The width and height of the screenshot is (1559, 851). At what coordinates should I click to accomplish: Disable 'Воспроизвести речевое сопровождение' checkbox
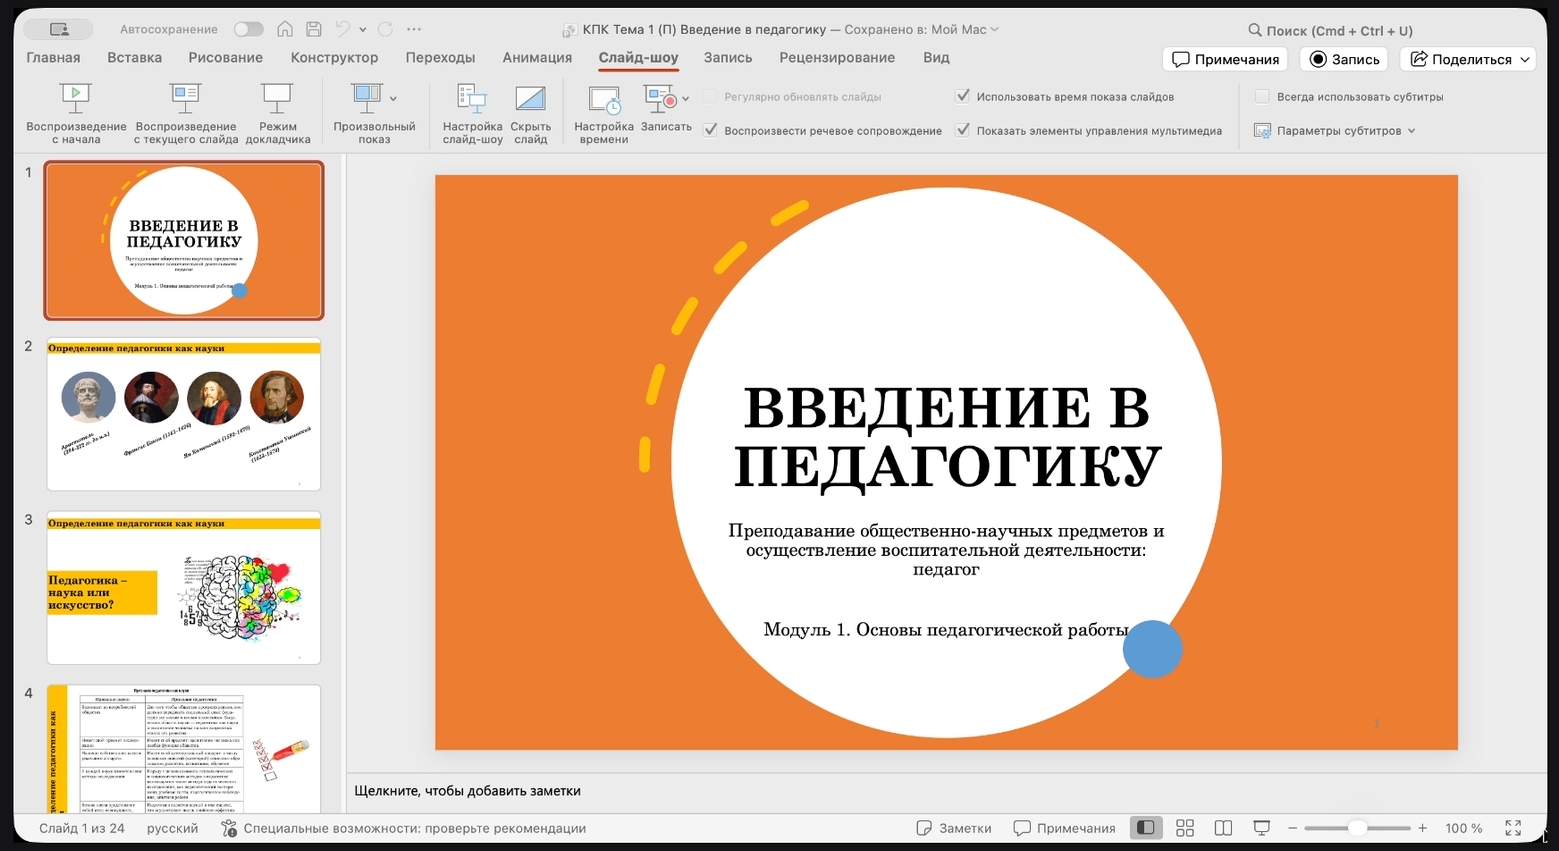pos(710,130)
